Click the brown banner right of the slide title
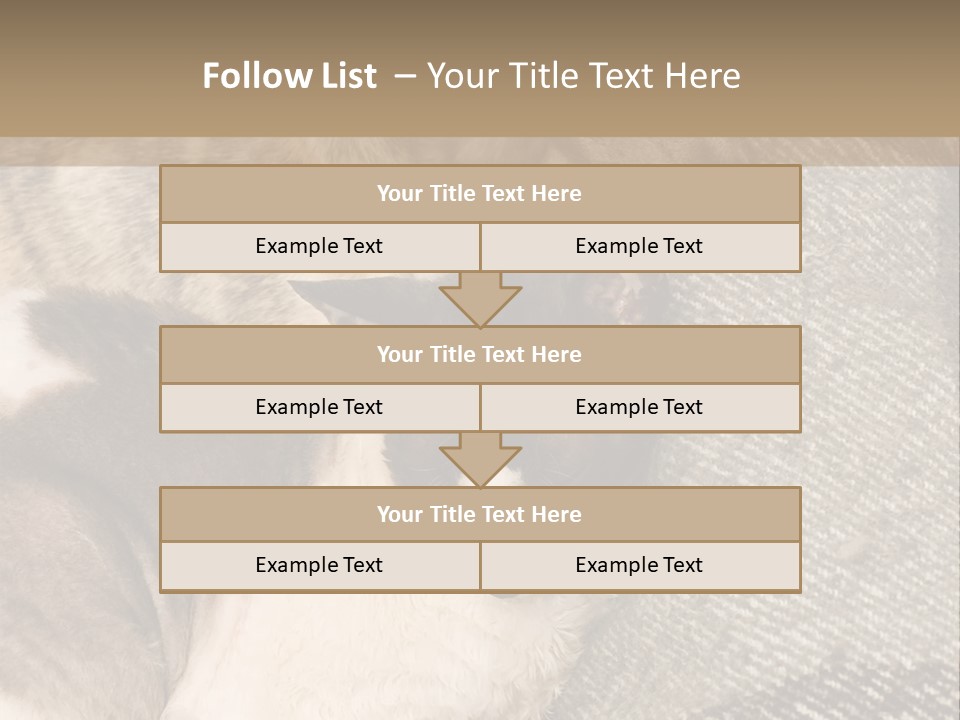960x720 pixels. tap(860, 76)
